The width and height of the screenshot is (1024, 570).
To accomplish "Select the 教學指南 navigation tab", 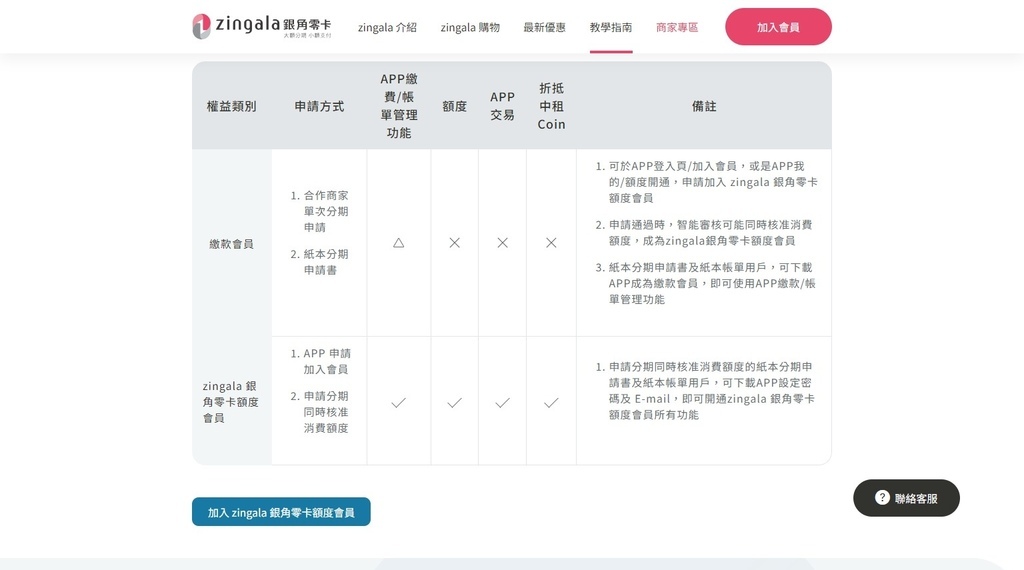I will coord(611,27).
